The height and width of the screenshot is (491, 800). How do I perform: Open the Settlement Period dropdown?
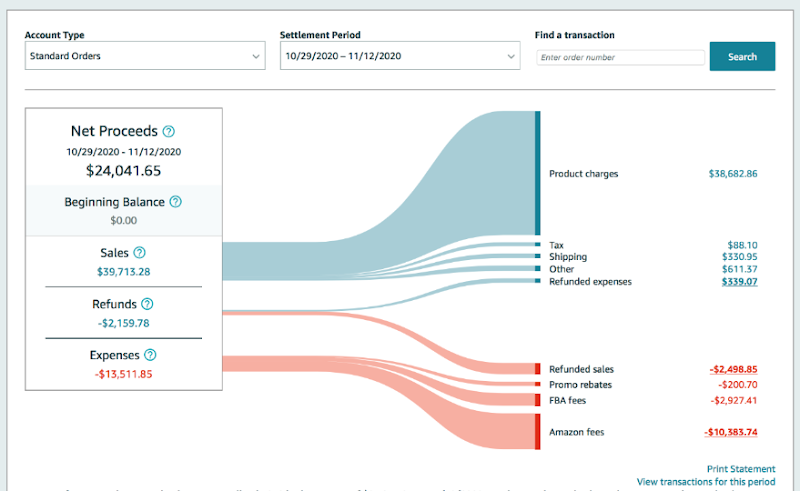coord(400,56)
